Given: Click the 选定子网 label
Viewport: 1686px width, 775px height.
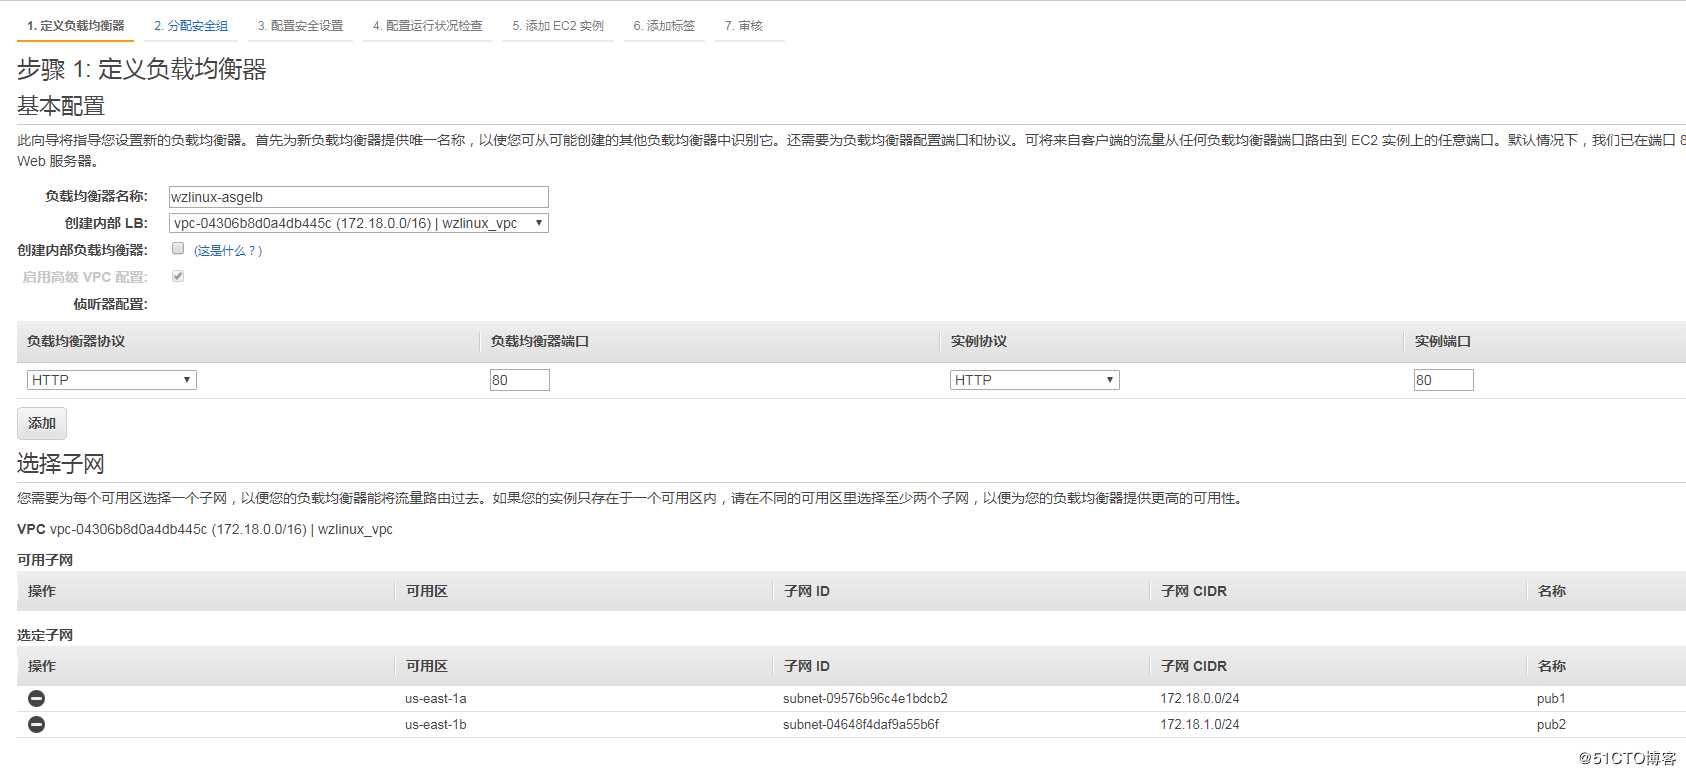Looking at the screenshot, I should click(45, 635).
